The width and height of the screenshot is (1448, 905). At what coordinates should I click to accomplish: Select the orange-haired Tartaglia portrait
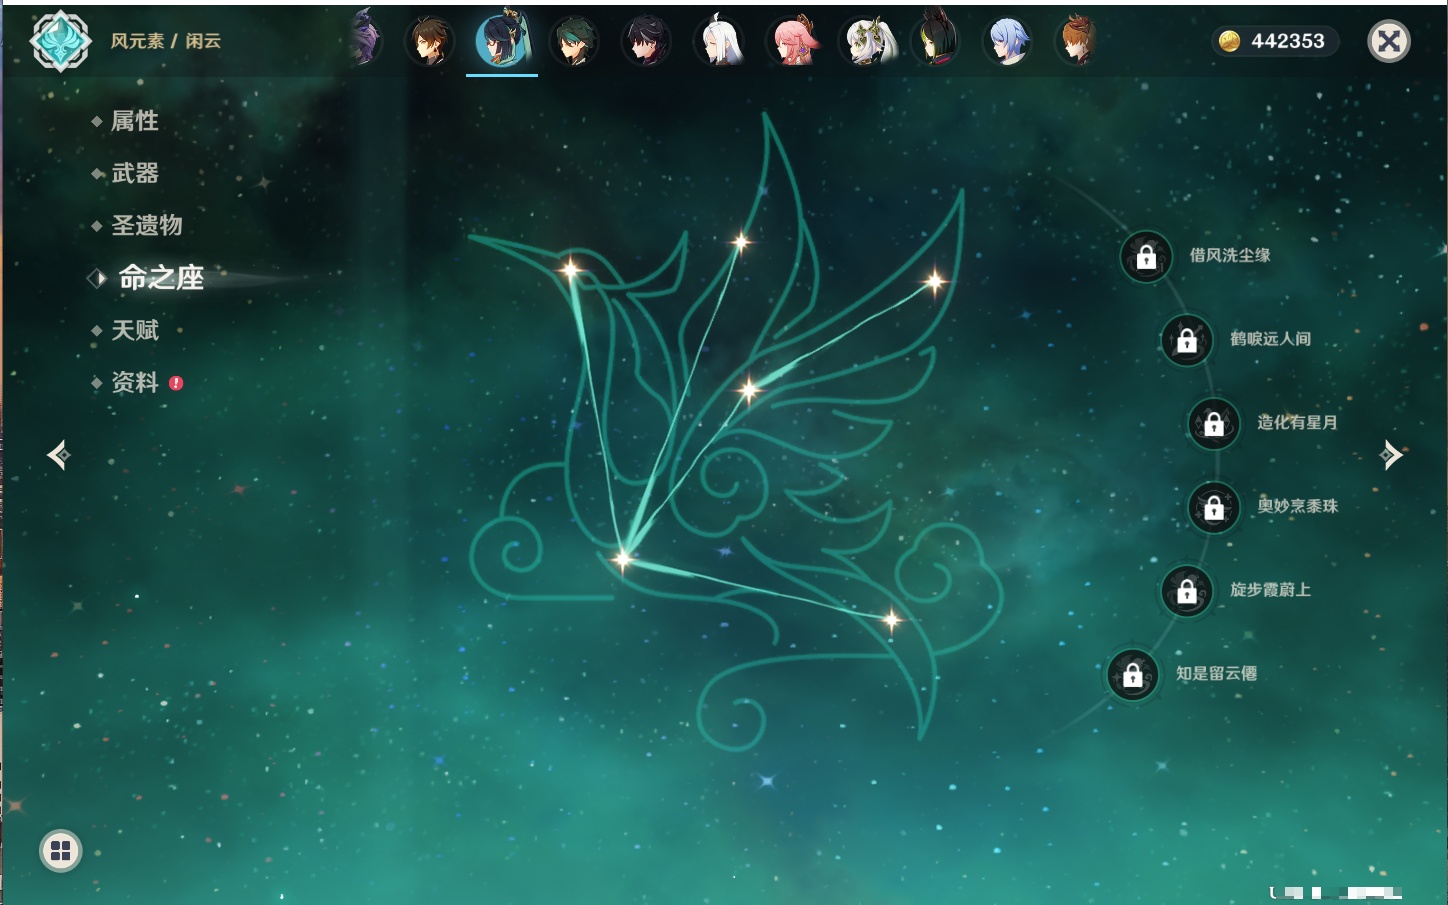[x=1078, y=41]
